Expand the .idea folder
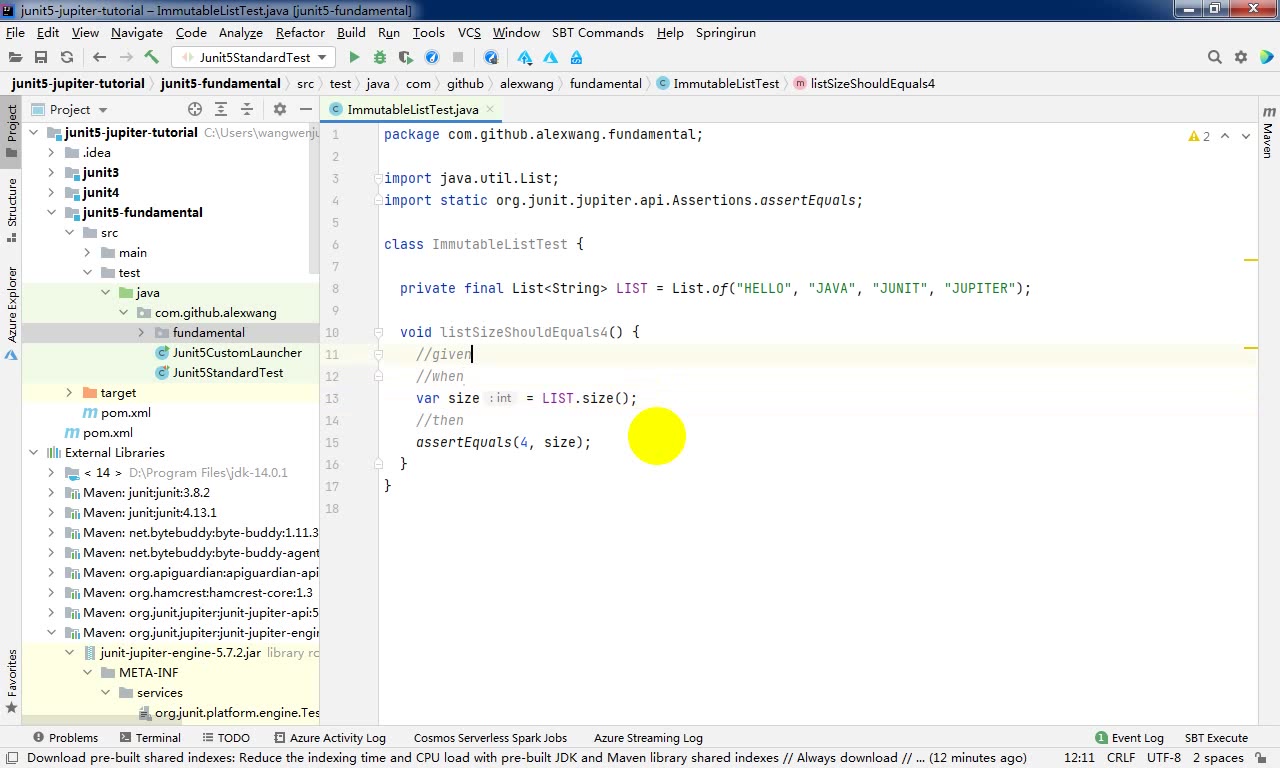Screen dimensions: 1280x768 52,152
